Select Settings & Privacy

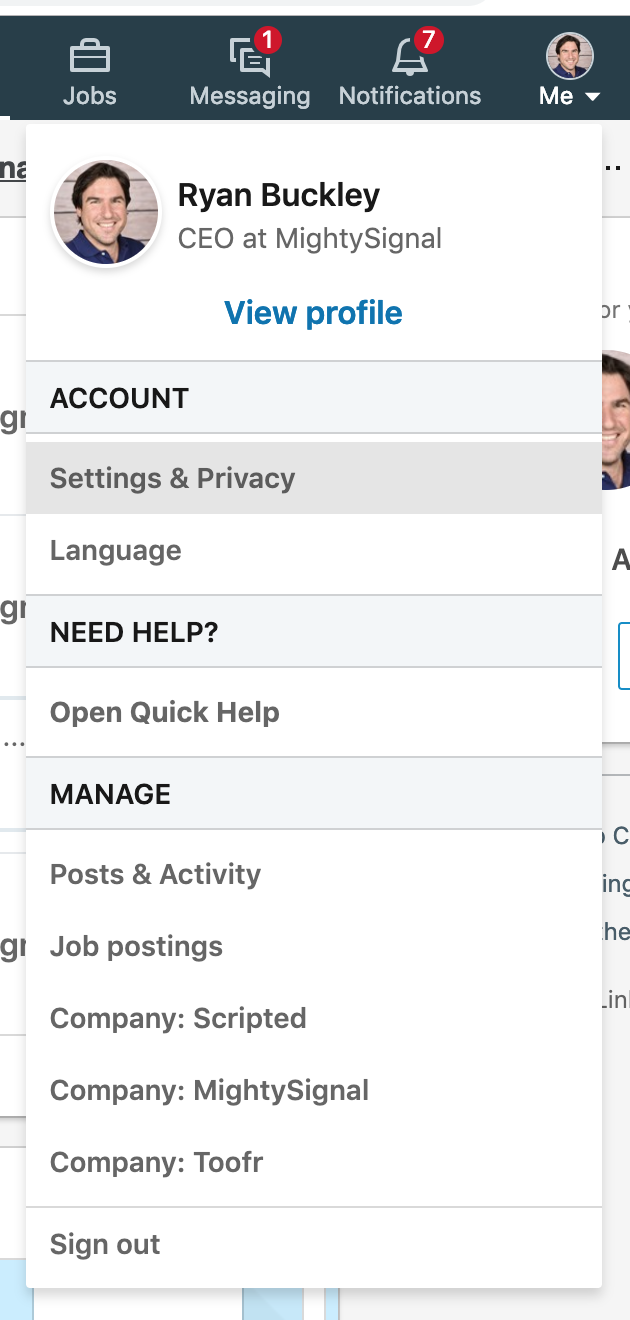click(x=172, y=478)
